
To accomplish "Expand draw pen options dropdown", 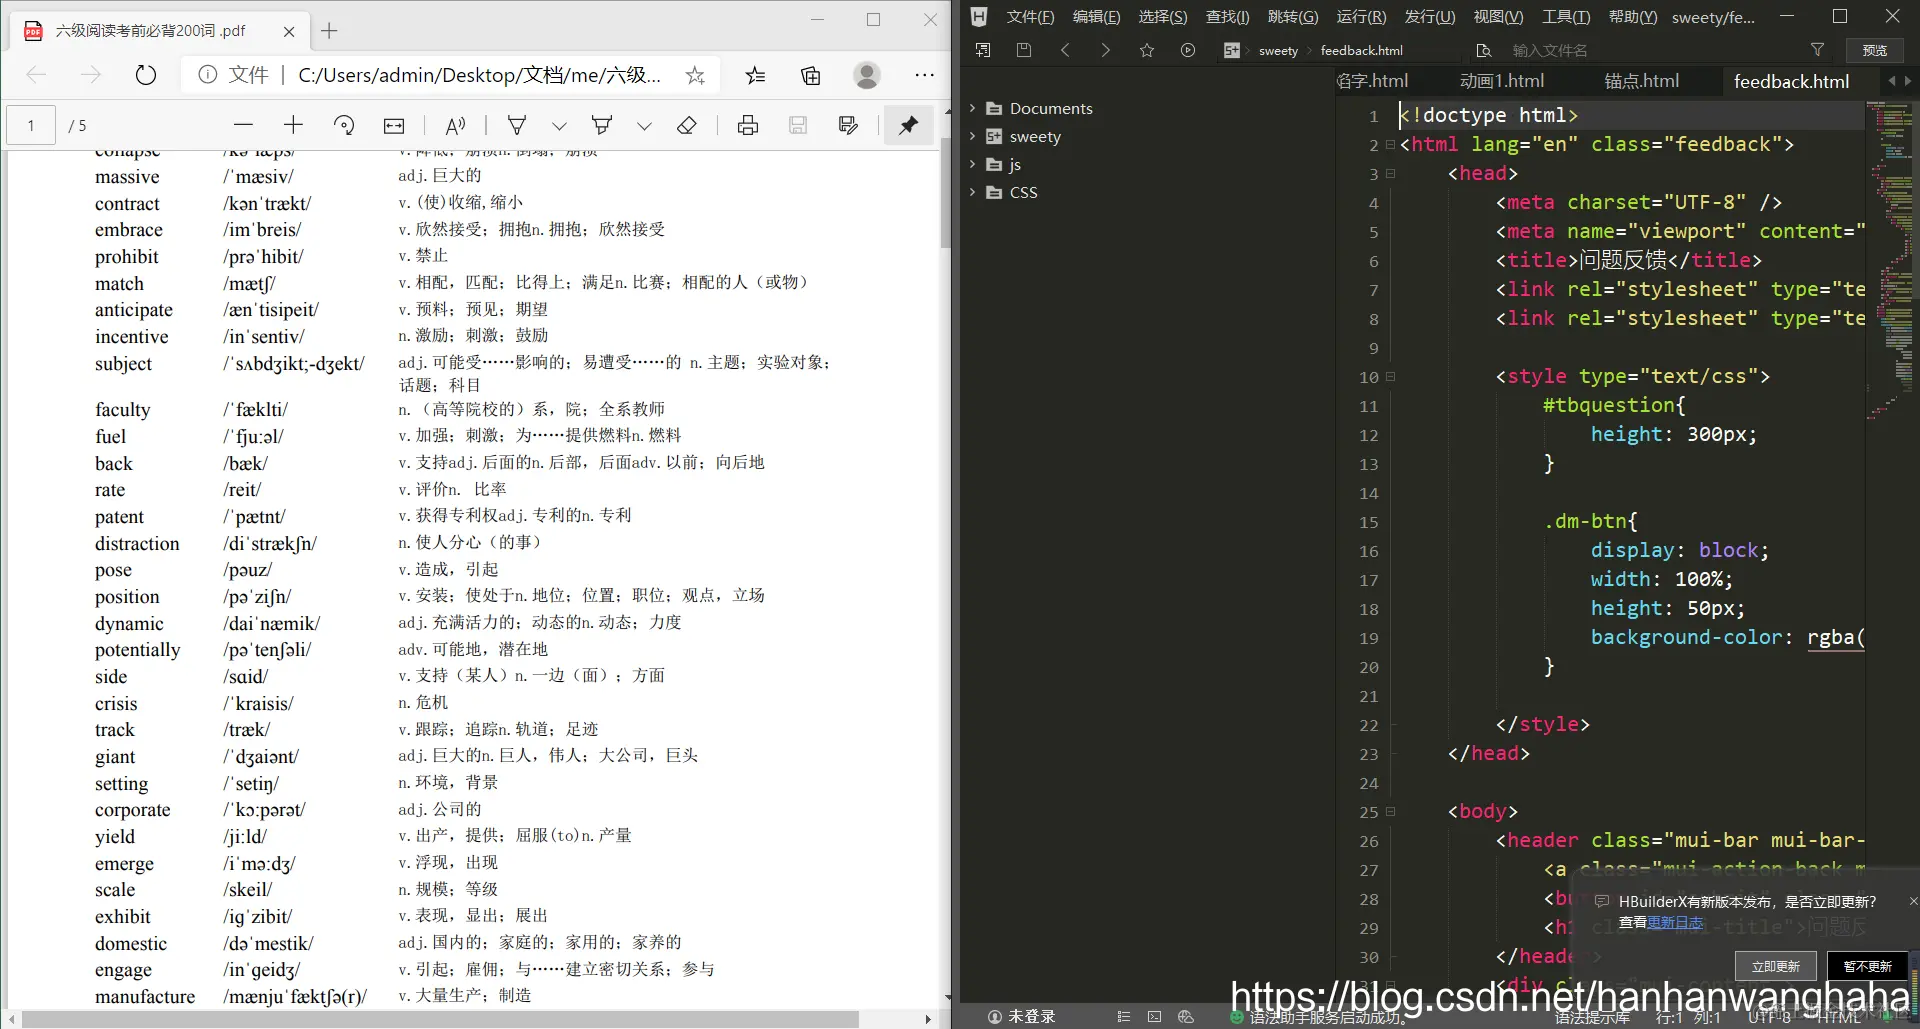I will [x=559, y=126].
